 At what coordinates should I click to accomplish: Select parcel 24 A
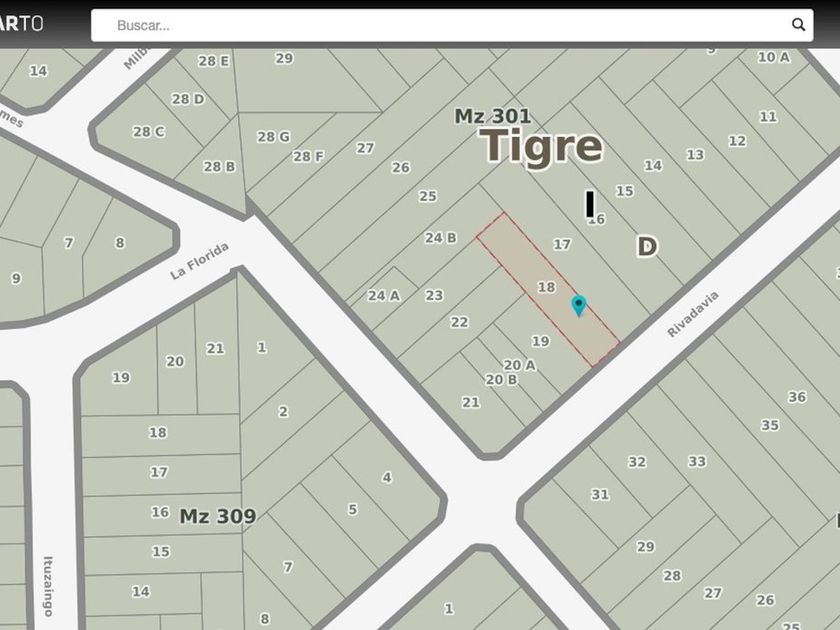click(384, 296)
